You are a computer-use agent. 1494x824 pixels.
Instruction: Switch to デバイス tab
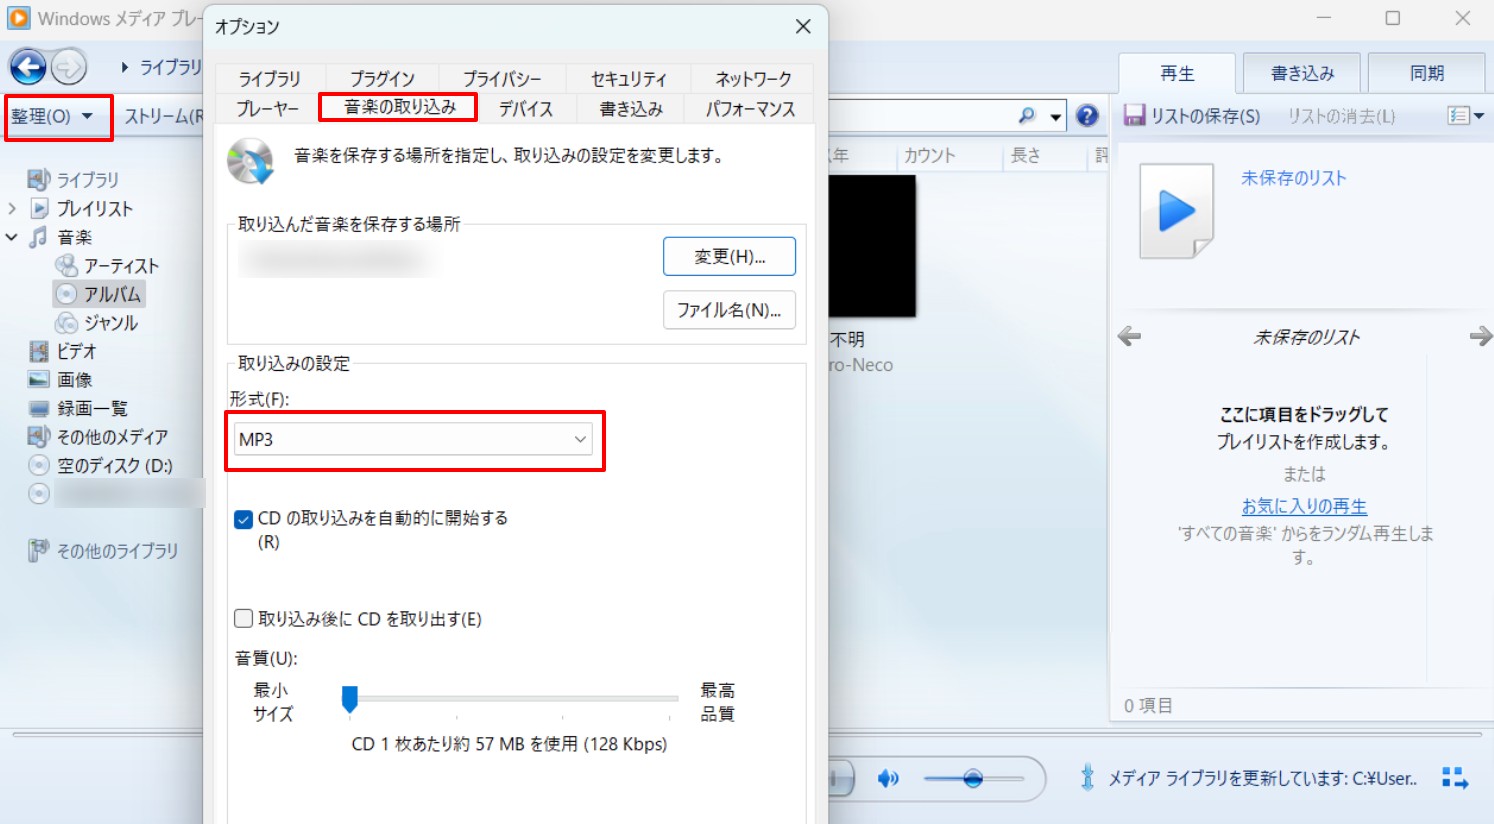click(526, 109)
